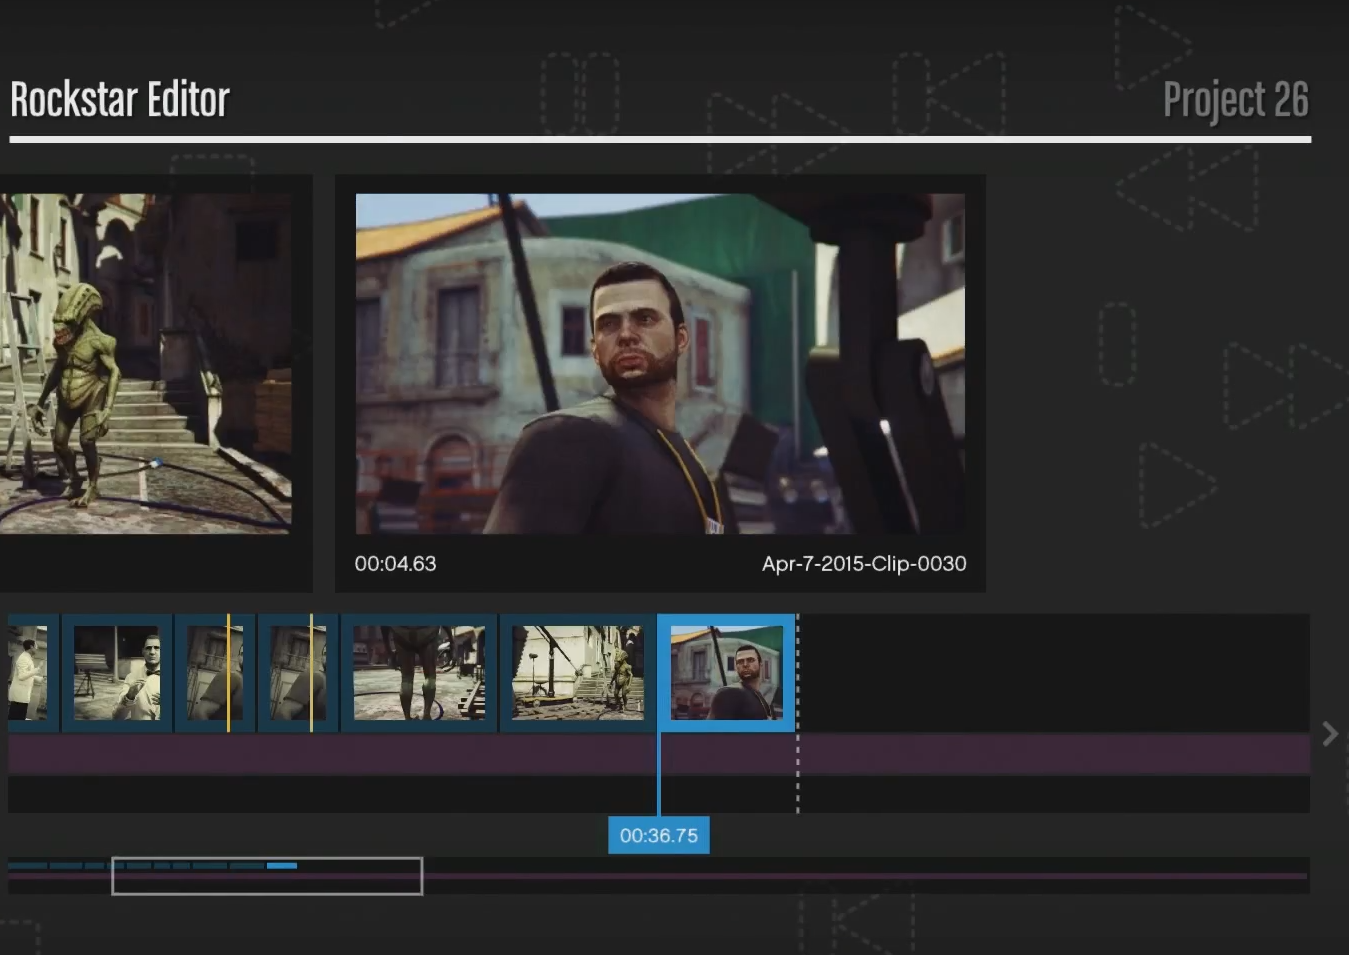Select the black-and-white clip of the man gesturing
This screenshot has width=1349, height=955.
click(x=117, y=672)
